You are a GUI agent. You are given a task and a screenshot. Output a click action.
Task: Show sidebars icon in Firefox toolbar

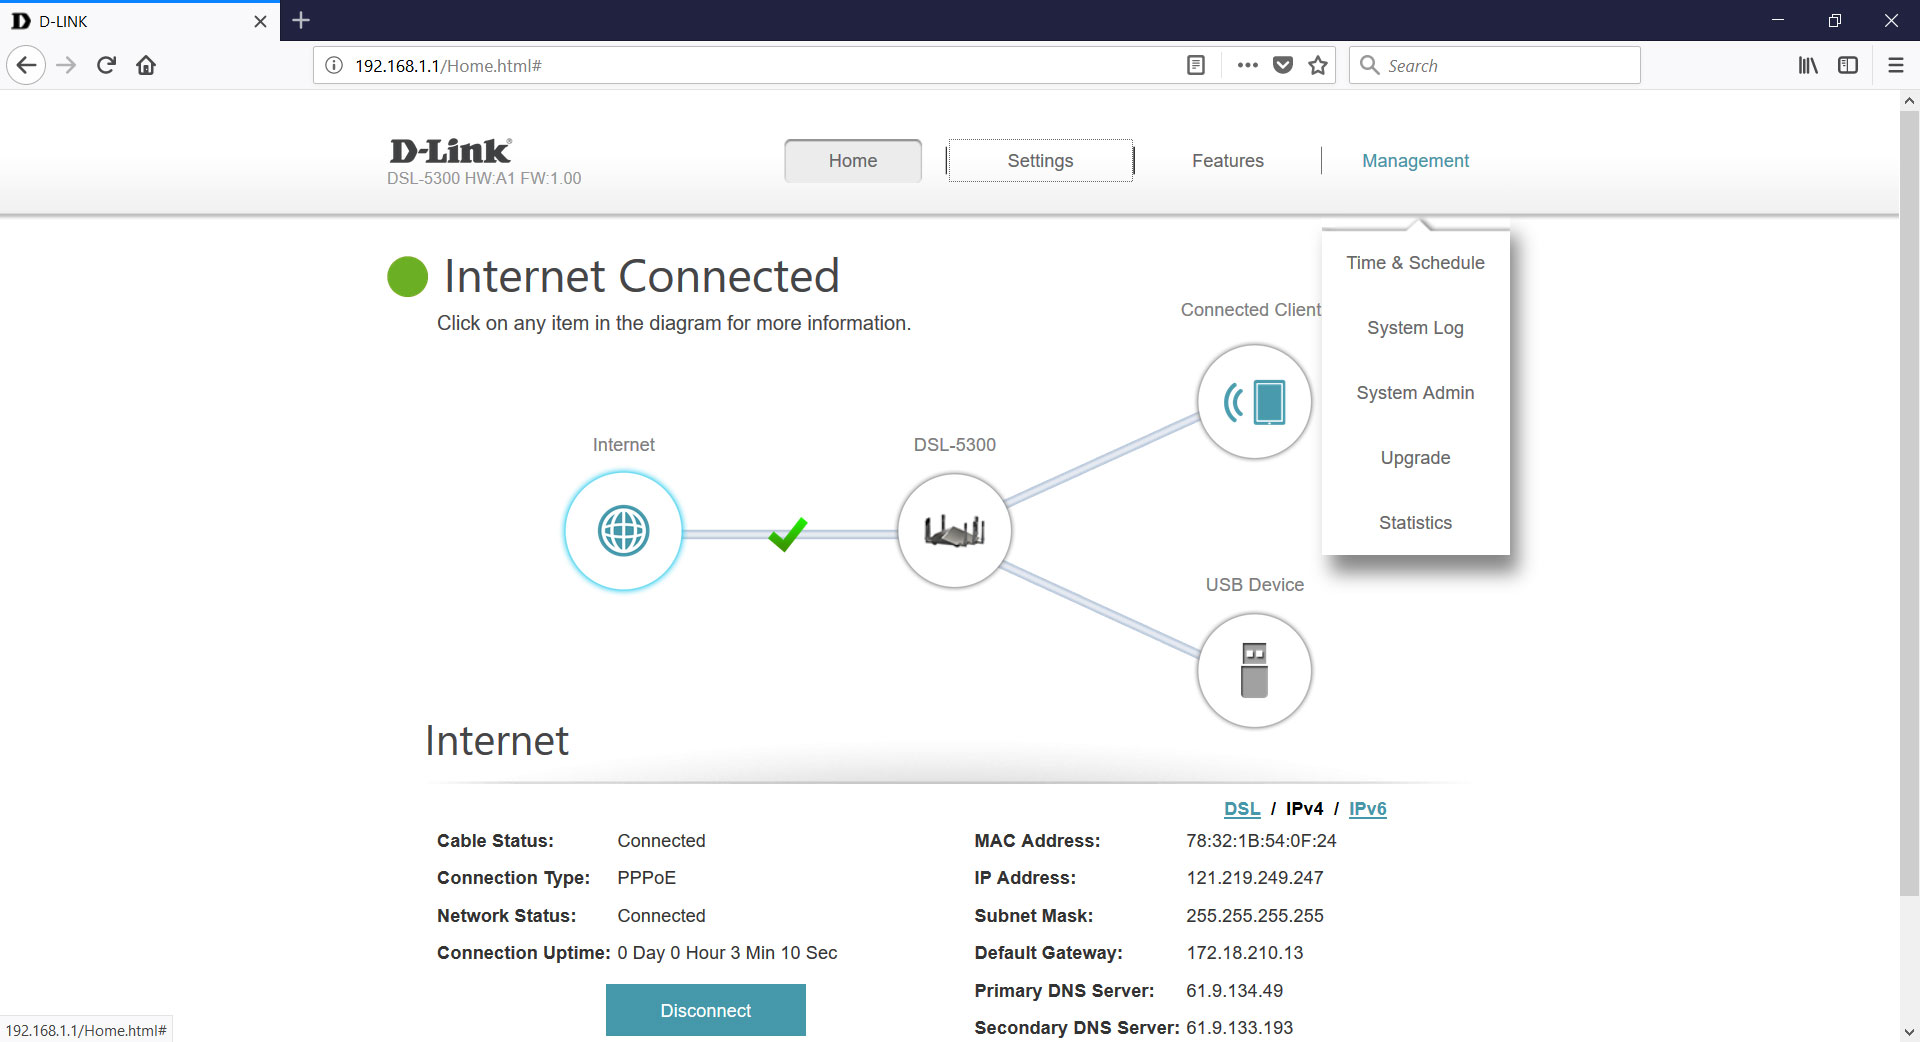coord(1848,65)
